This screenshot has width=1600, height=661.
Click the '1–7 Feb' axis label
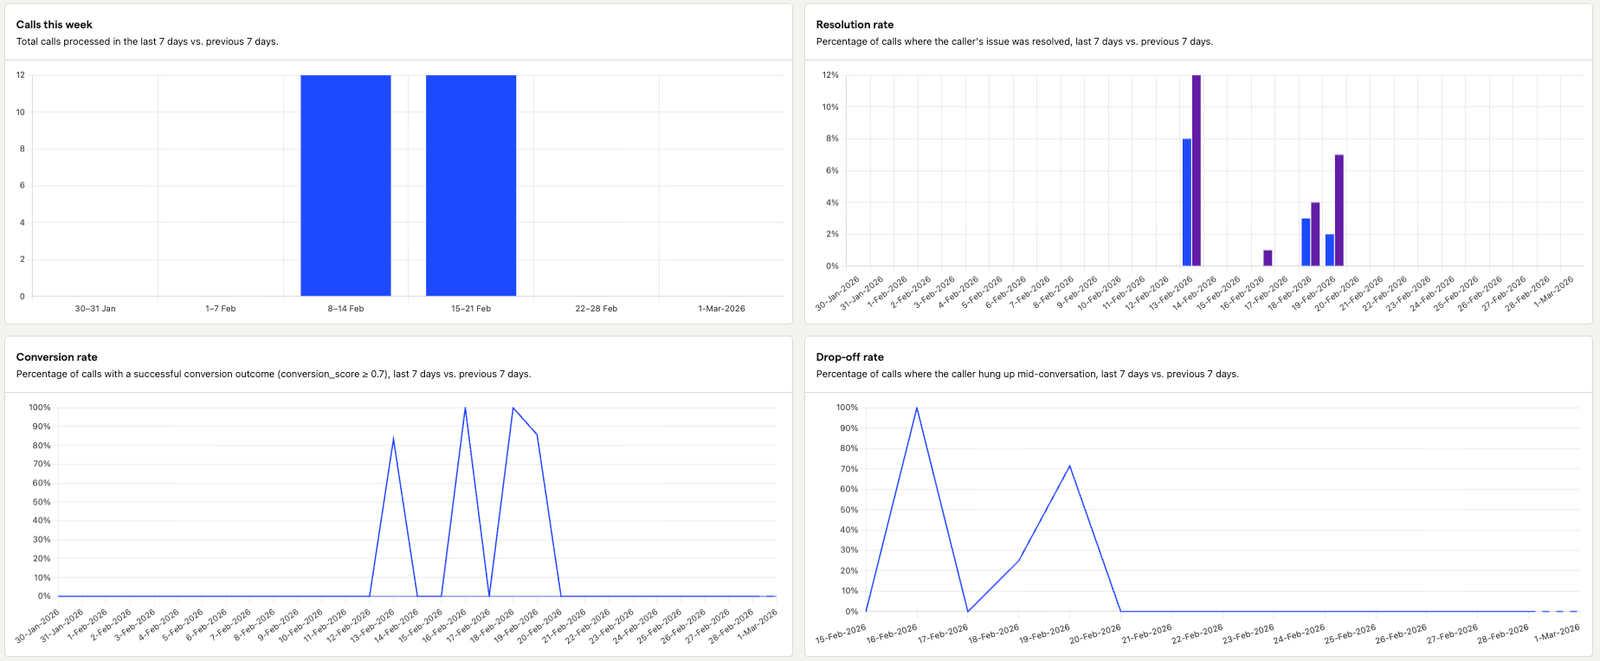tap(220, 309)
